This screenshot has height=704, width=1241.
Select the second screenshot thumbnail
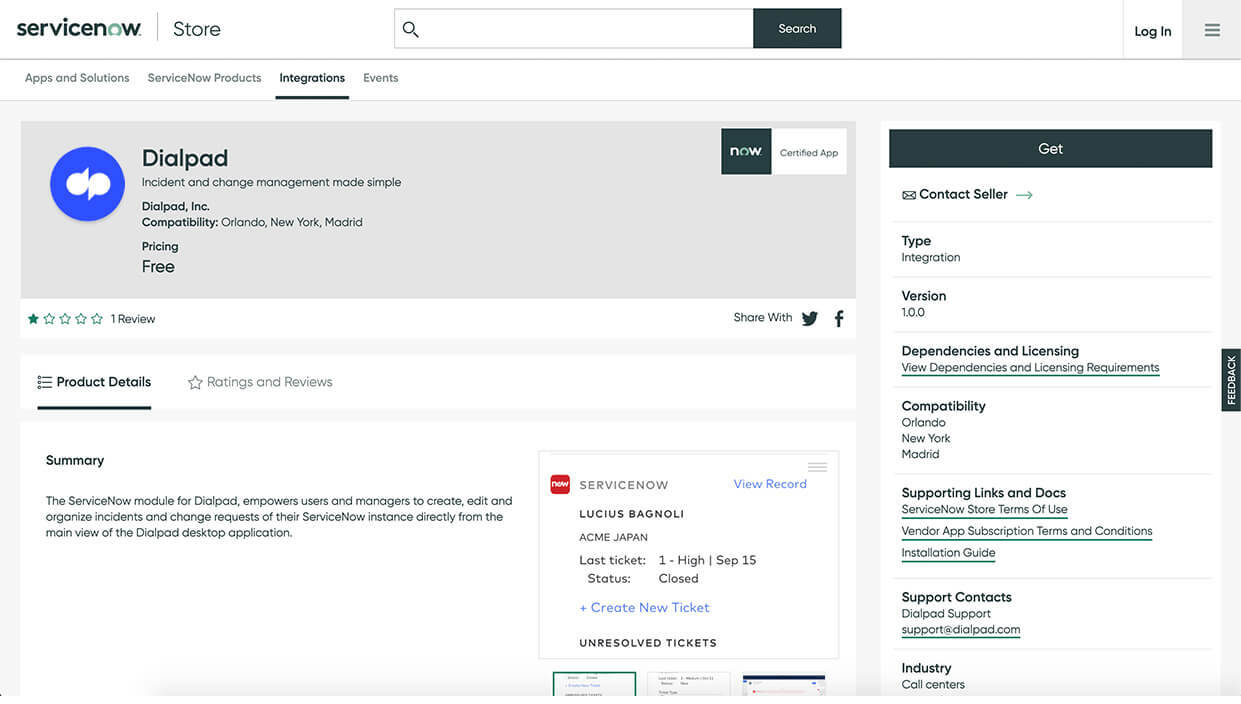point(689,684)
